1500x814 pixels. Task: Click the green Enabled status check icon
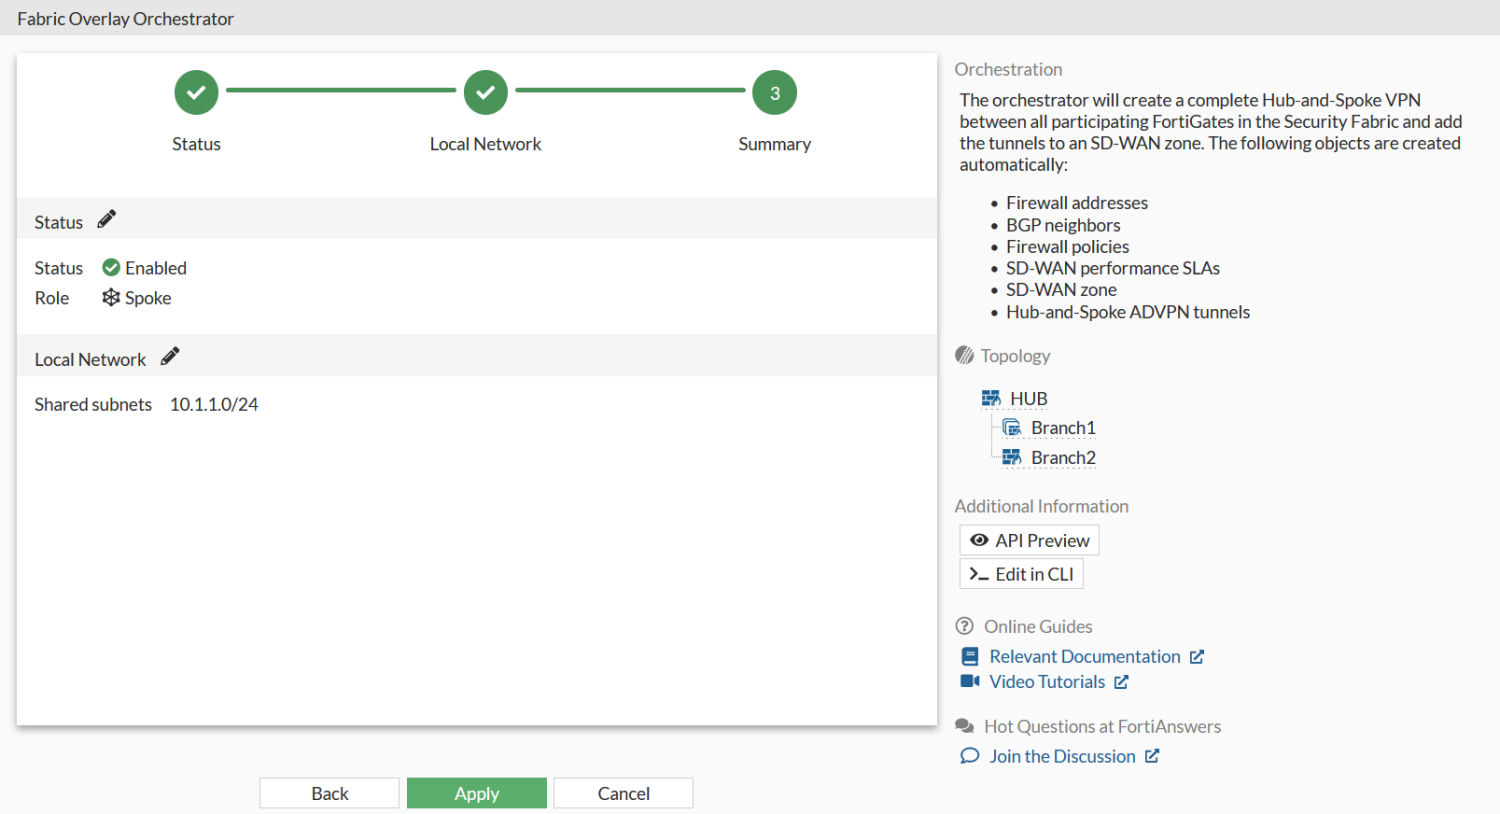111,267
